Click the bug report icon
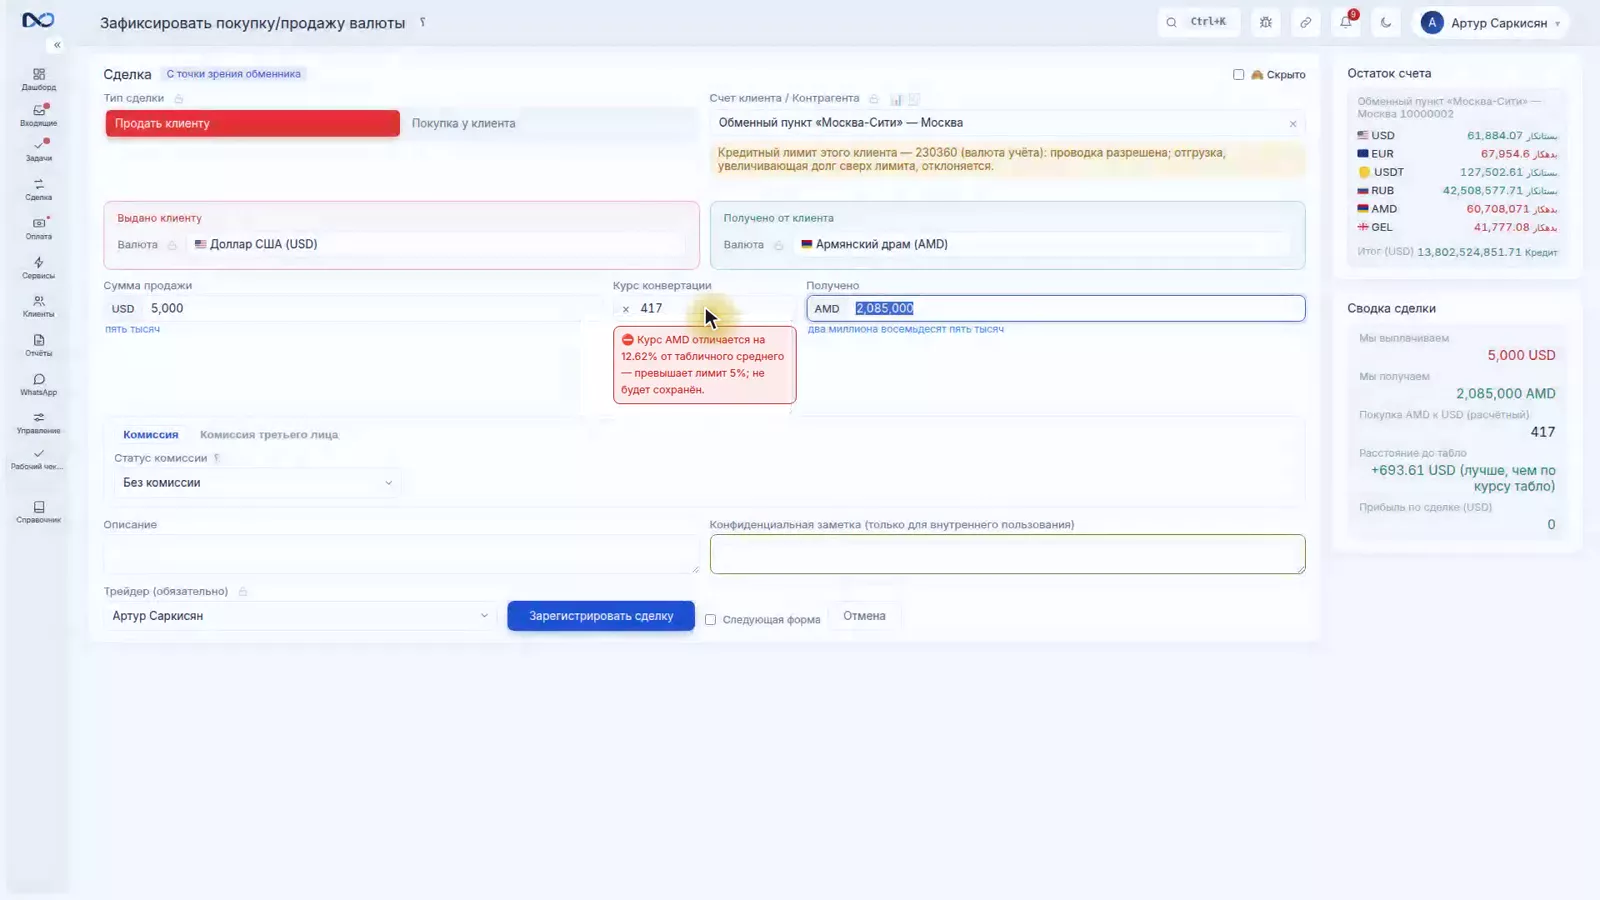 click(1266, 22)
